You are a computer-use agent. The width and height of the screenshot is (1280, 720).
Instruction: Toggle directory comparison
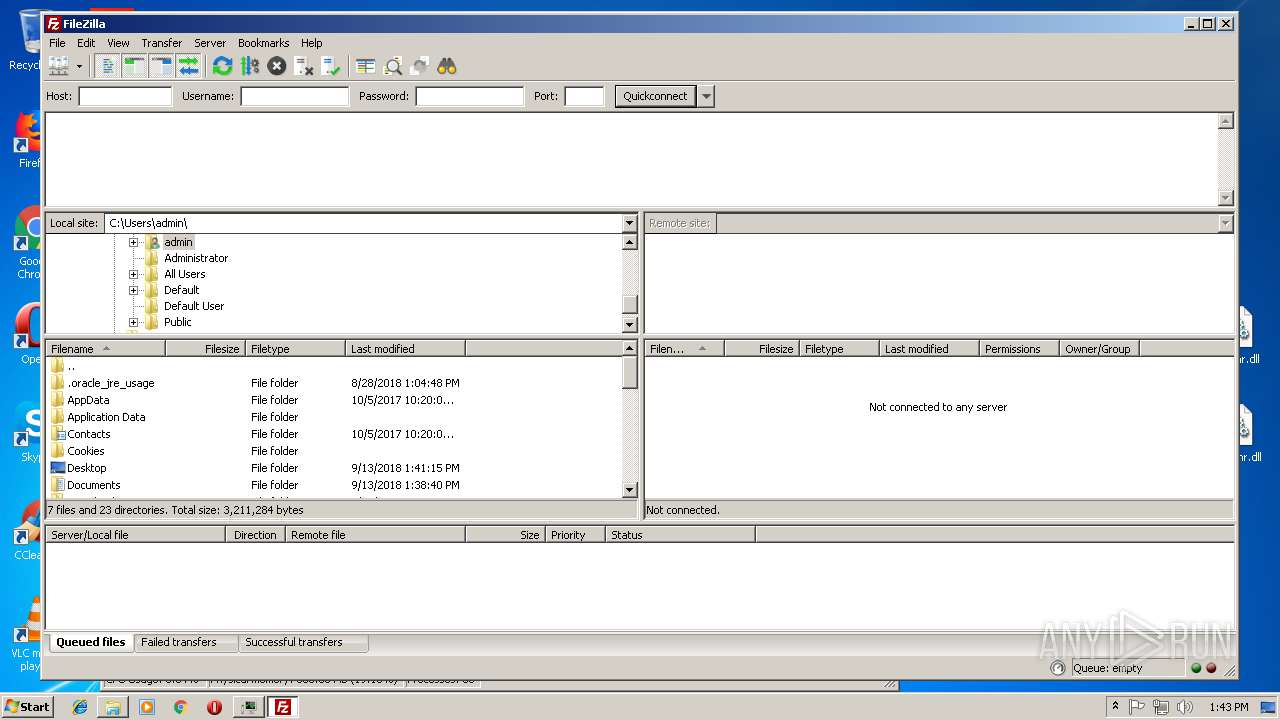pyautogui.click(x=393, y=66)
